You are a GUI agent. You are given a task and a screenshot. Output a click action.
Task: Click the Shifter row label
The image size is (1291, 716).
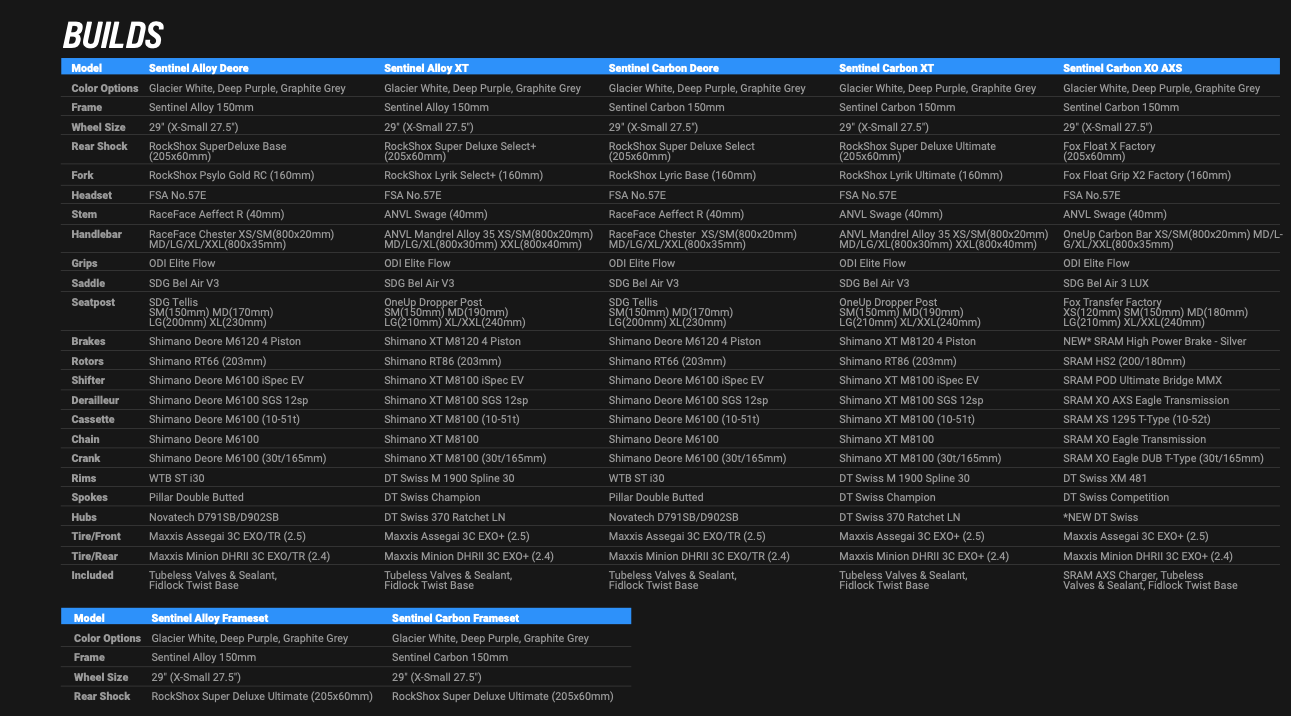tap(88, 380)
